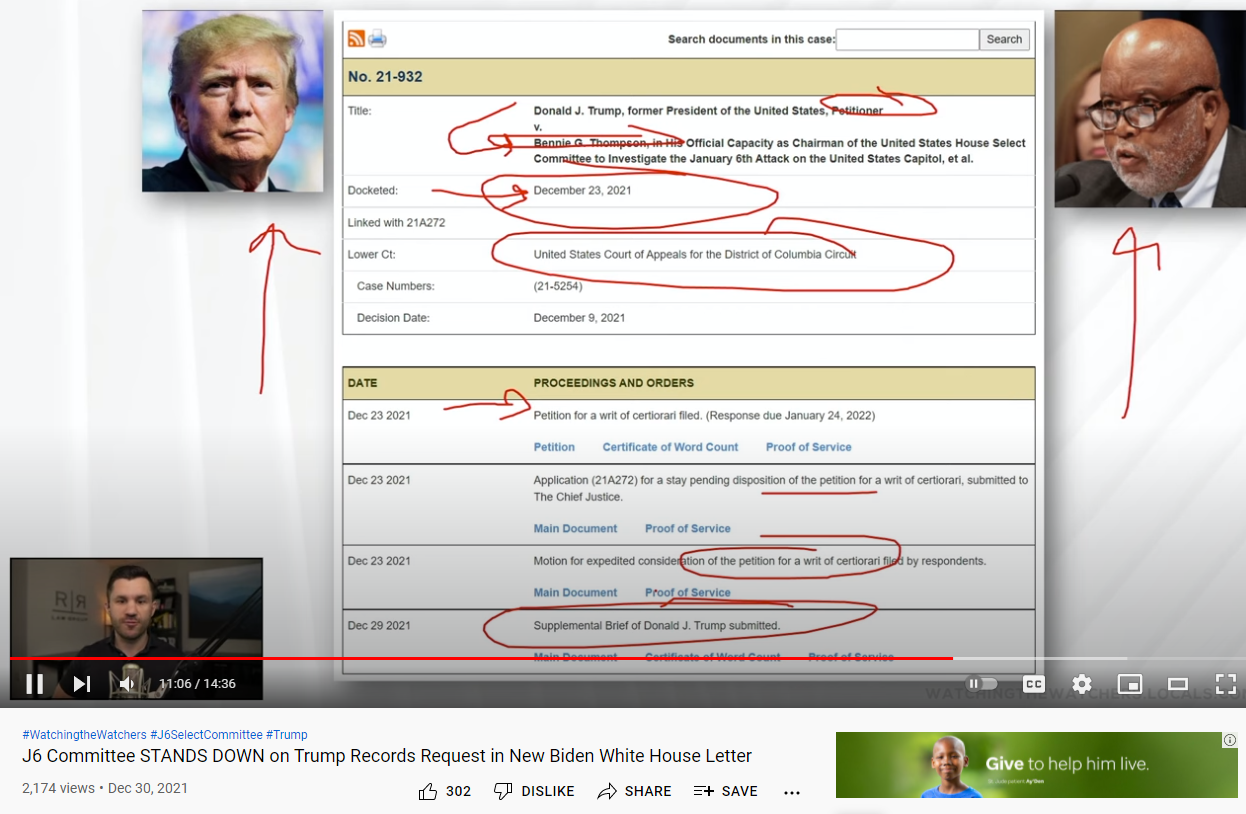Dislike the video
Viewport: 1246px width, 814px height.
[x=534, y=791]
